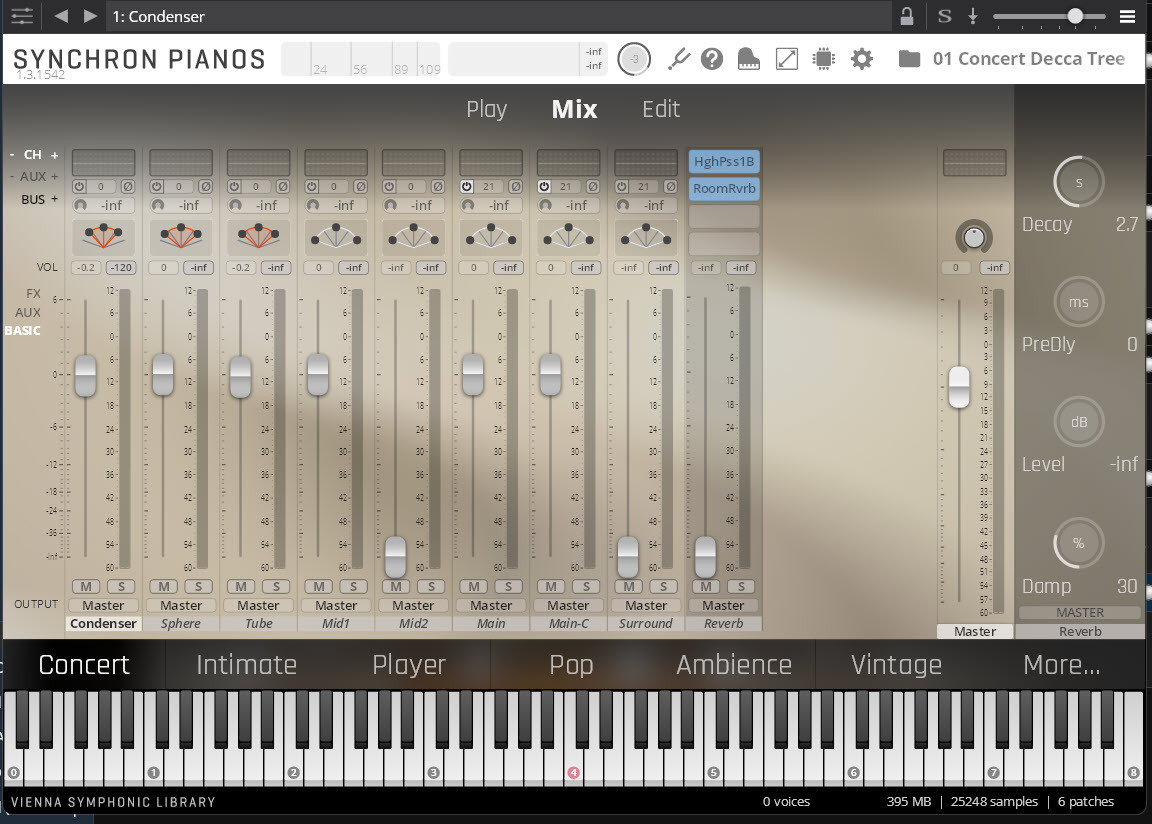Click the Decay knob in reverb panel
1152x824 pixels.
(x=1079, y=182)
